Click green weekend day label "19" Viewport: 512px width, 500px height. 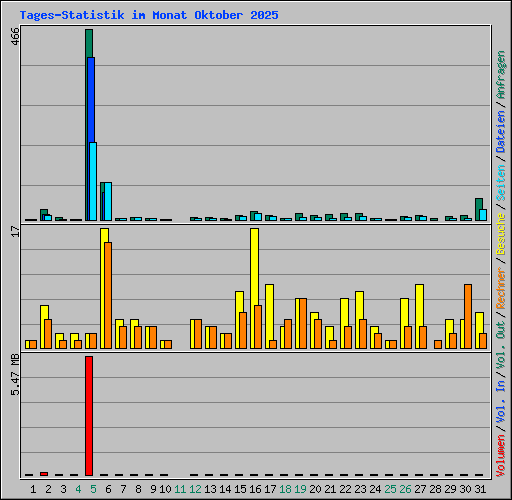click(x=300, y=489)
